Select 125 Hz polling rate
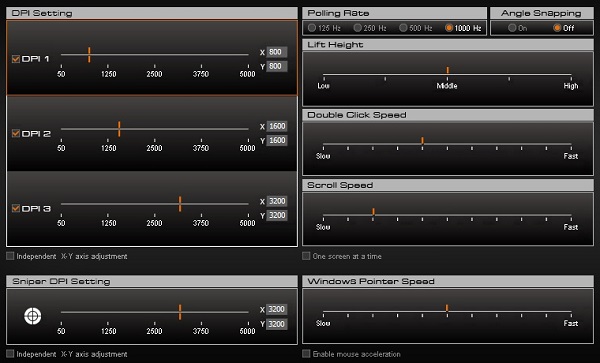Viewport: 600px width, 363px height. coord(312,28)
